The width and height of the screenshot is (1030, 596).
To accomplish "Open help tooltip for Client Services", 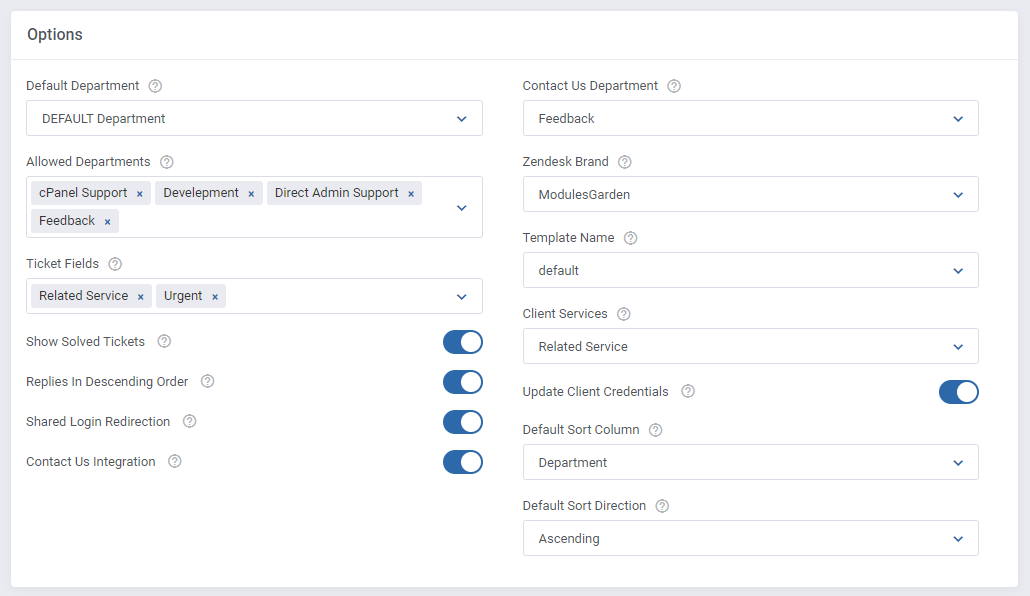I will point(624,314).
